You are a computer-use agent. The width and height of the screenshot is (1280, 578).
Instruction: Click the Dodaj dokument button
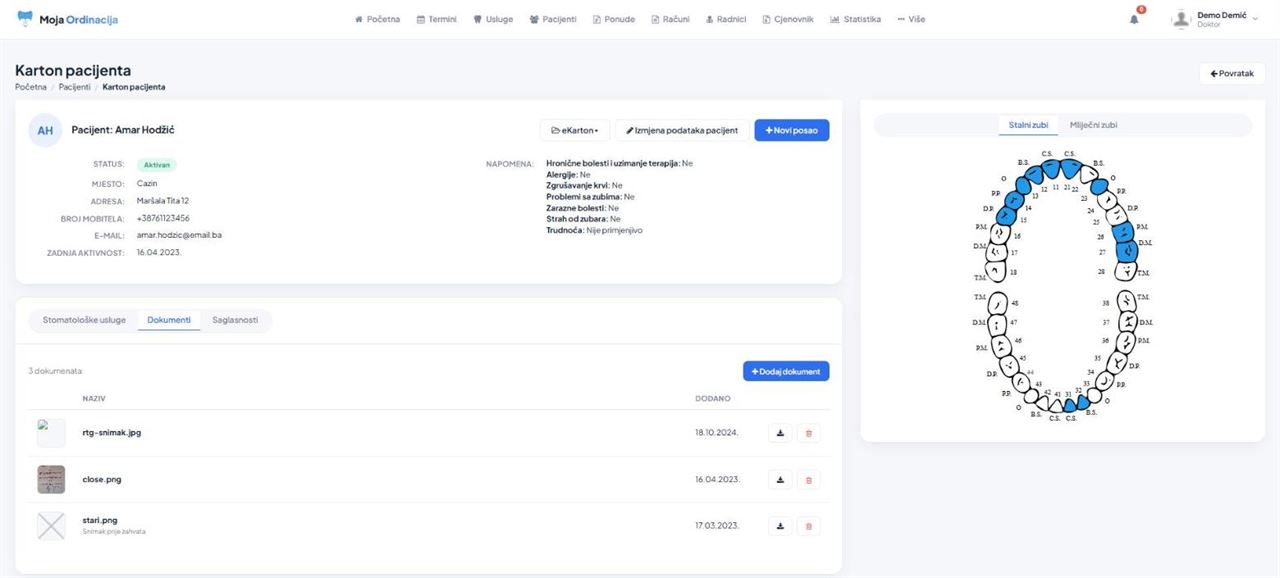point(786,371)
